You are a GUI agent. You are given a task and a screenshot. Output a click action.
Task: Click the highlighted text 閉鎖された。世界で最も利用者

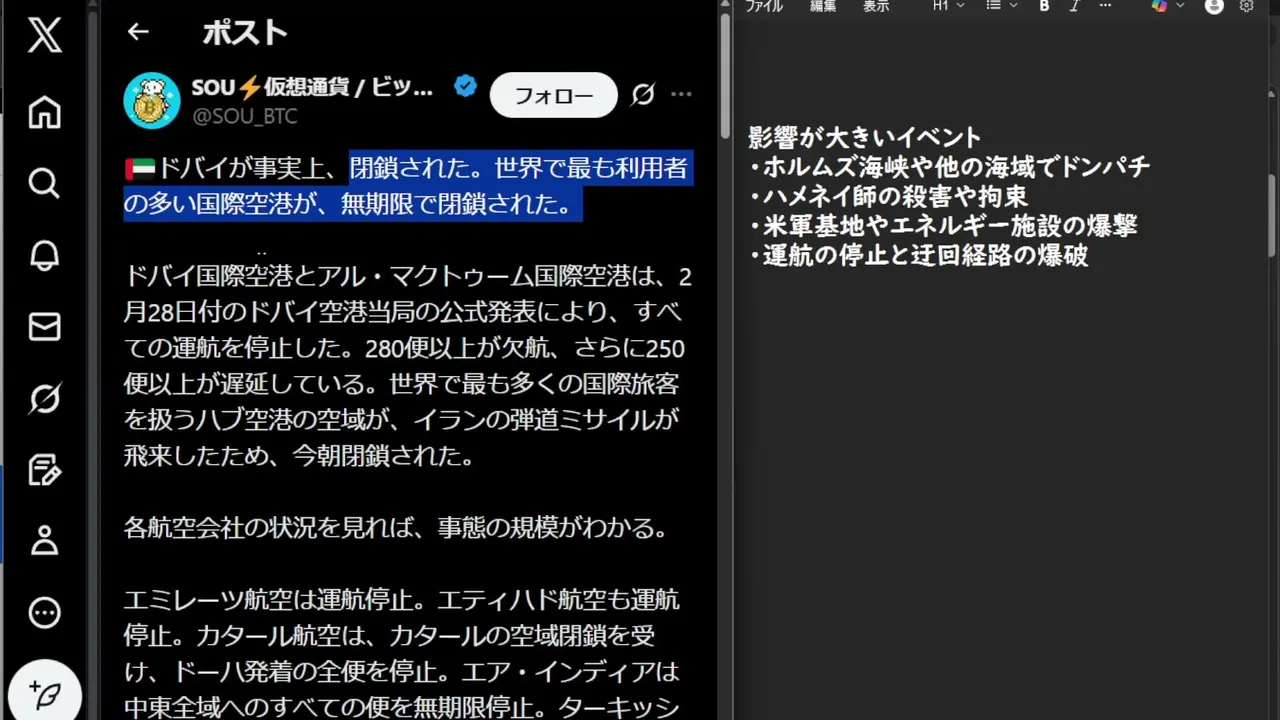tap(520, 168)
